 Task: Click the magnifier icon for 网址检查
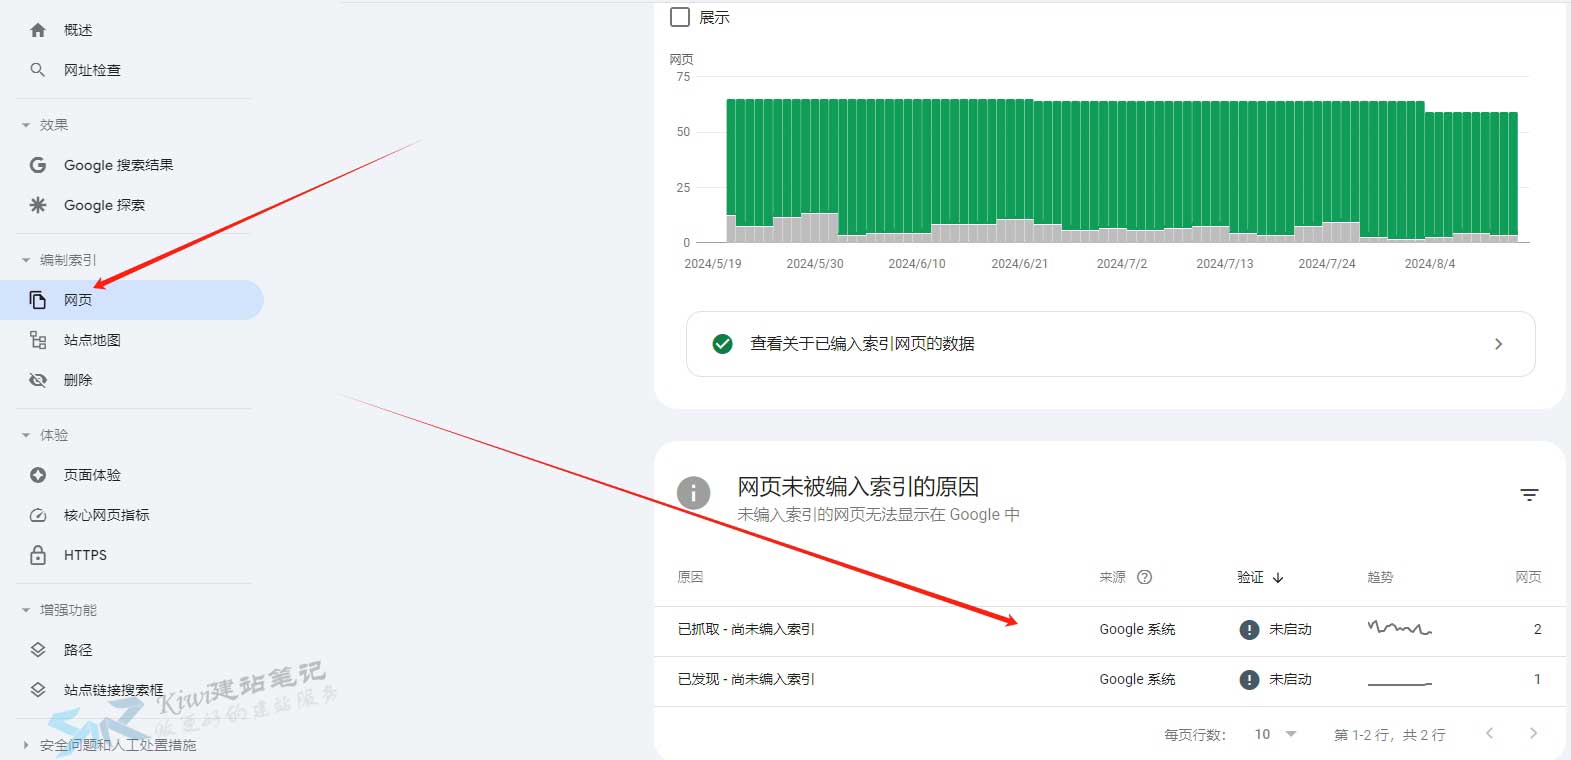tap(38, 70)
